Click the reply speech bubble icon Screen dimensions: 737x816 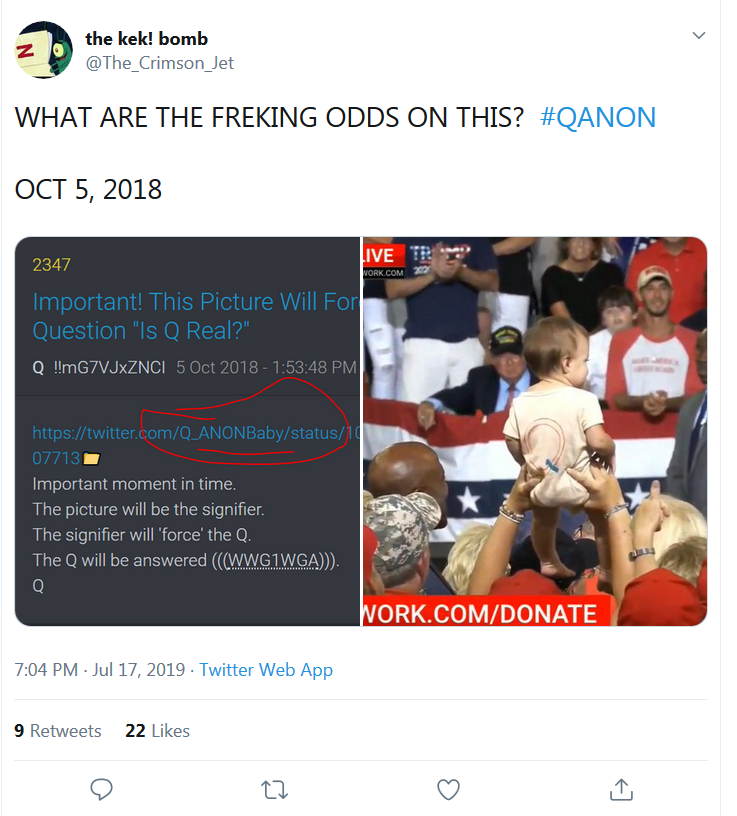tap(101, 790)
